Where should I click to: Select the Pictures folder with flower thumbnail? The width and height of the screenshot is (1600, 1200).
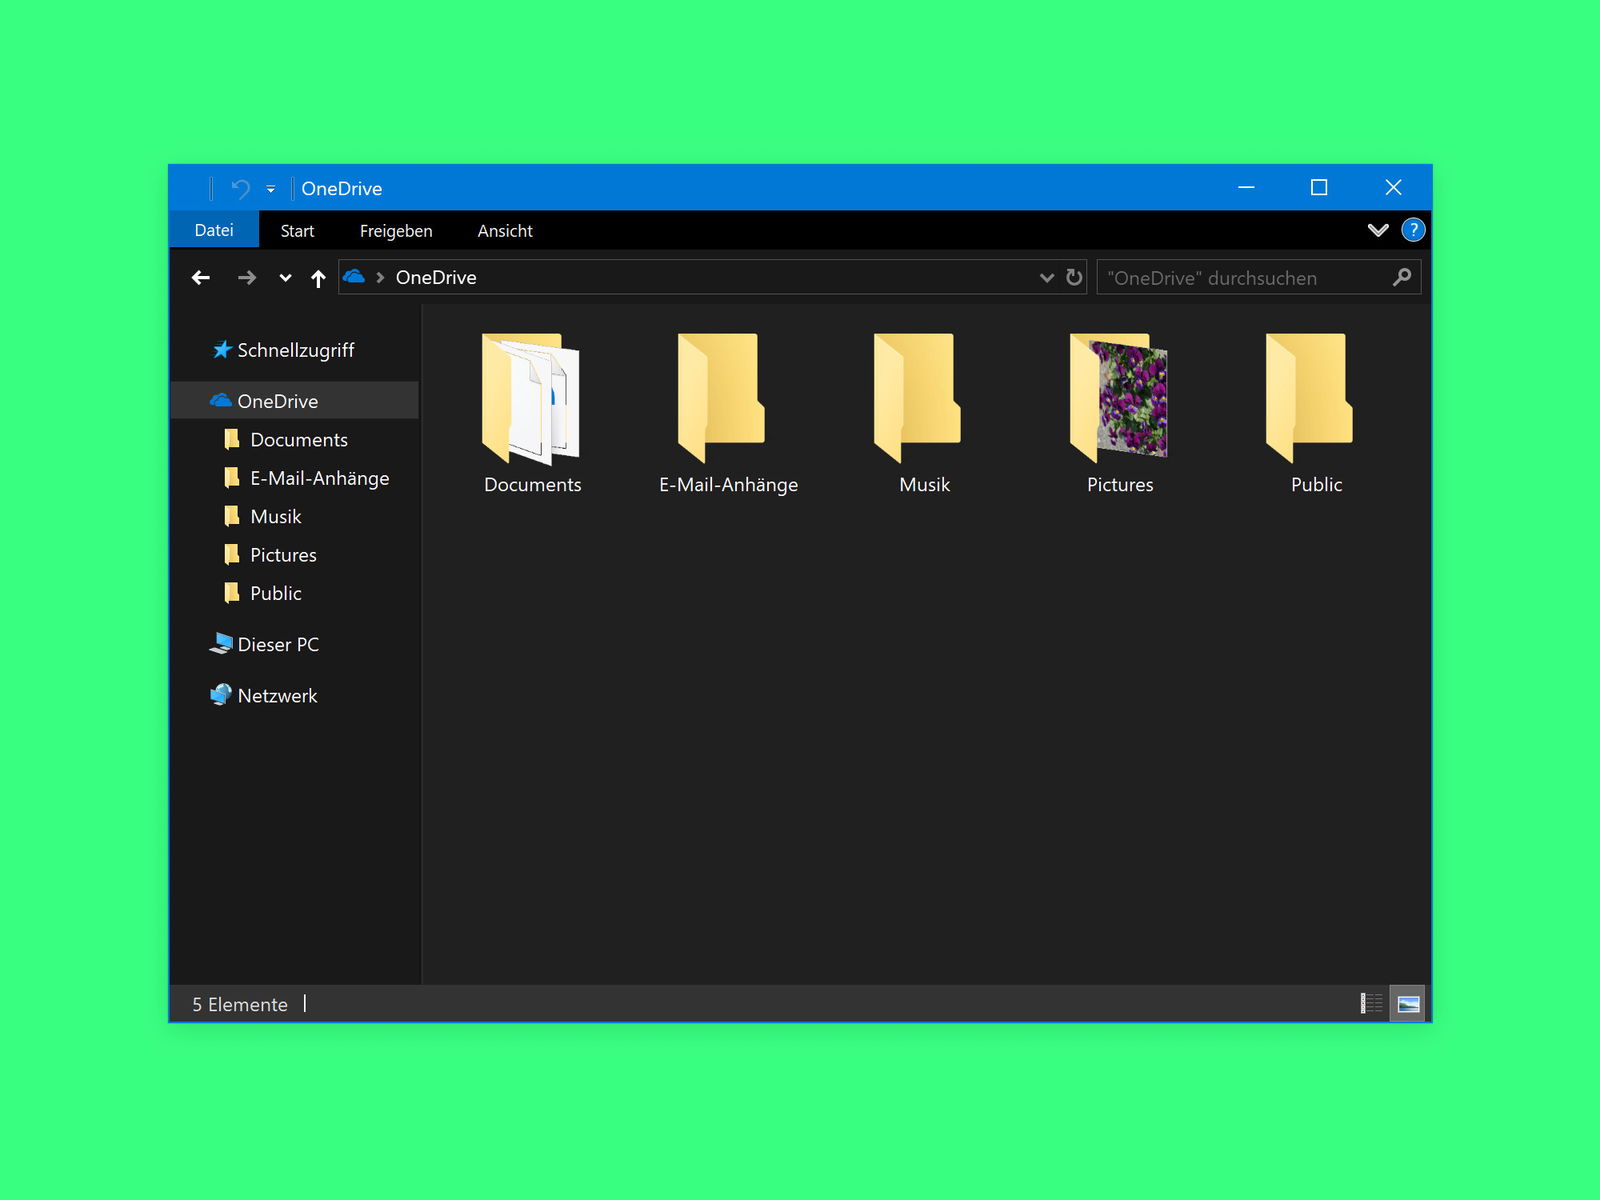coord(1118,398)
